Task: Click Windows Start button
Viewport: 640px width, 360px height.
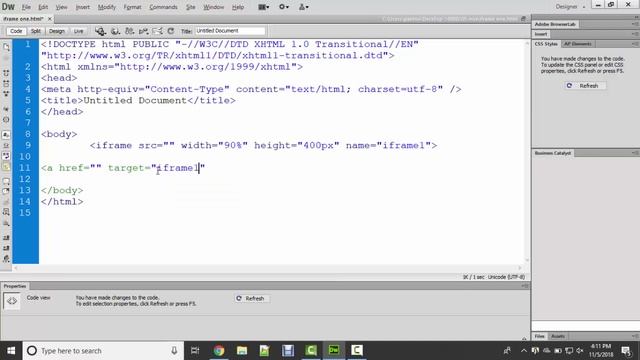Action: 11,351
